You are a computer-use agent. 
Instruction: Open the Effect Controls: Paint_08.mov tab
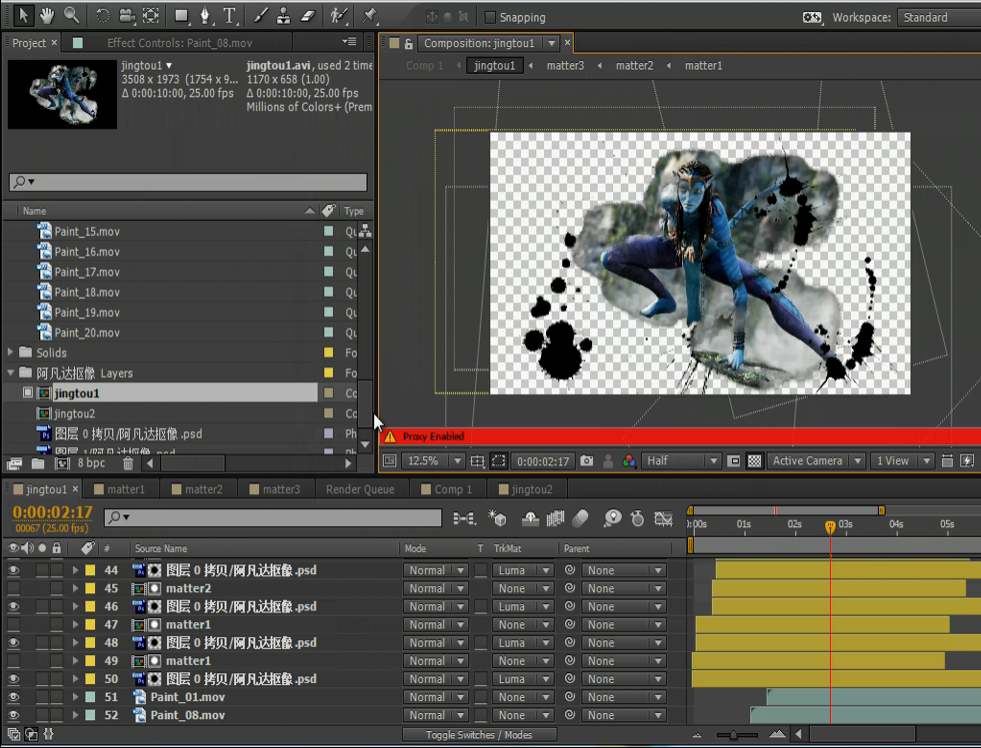(x=179, y=43)
